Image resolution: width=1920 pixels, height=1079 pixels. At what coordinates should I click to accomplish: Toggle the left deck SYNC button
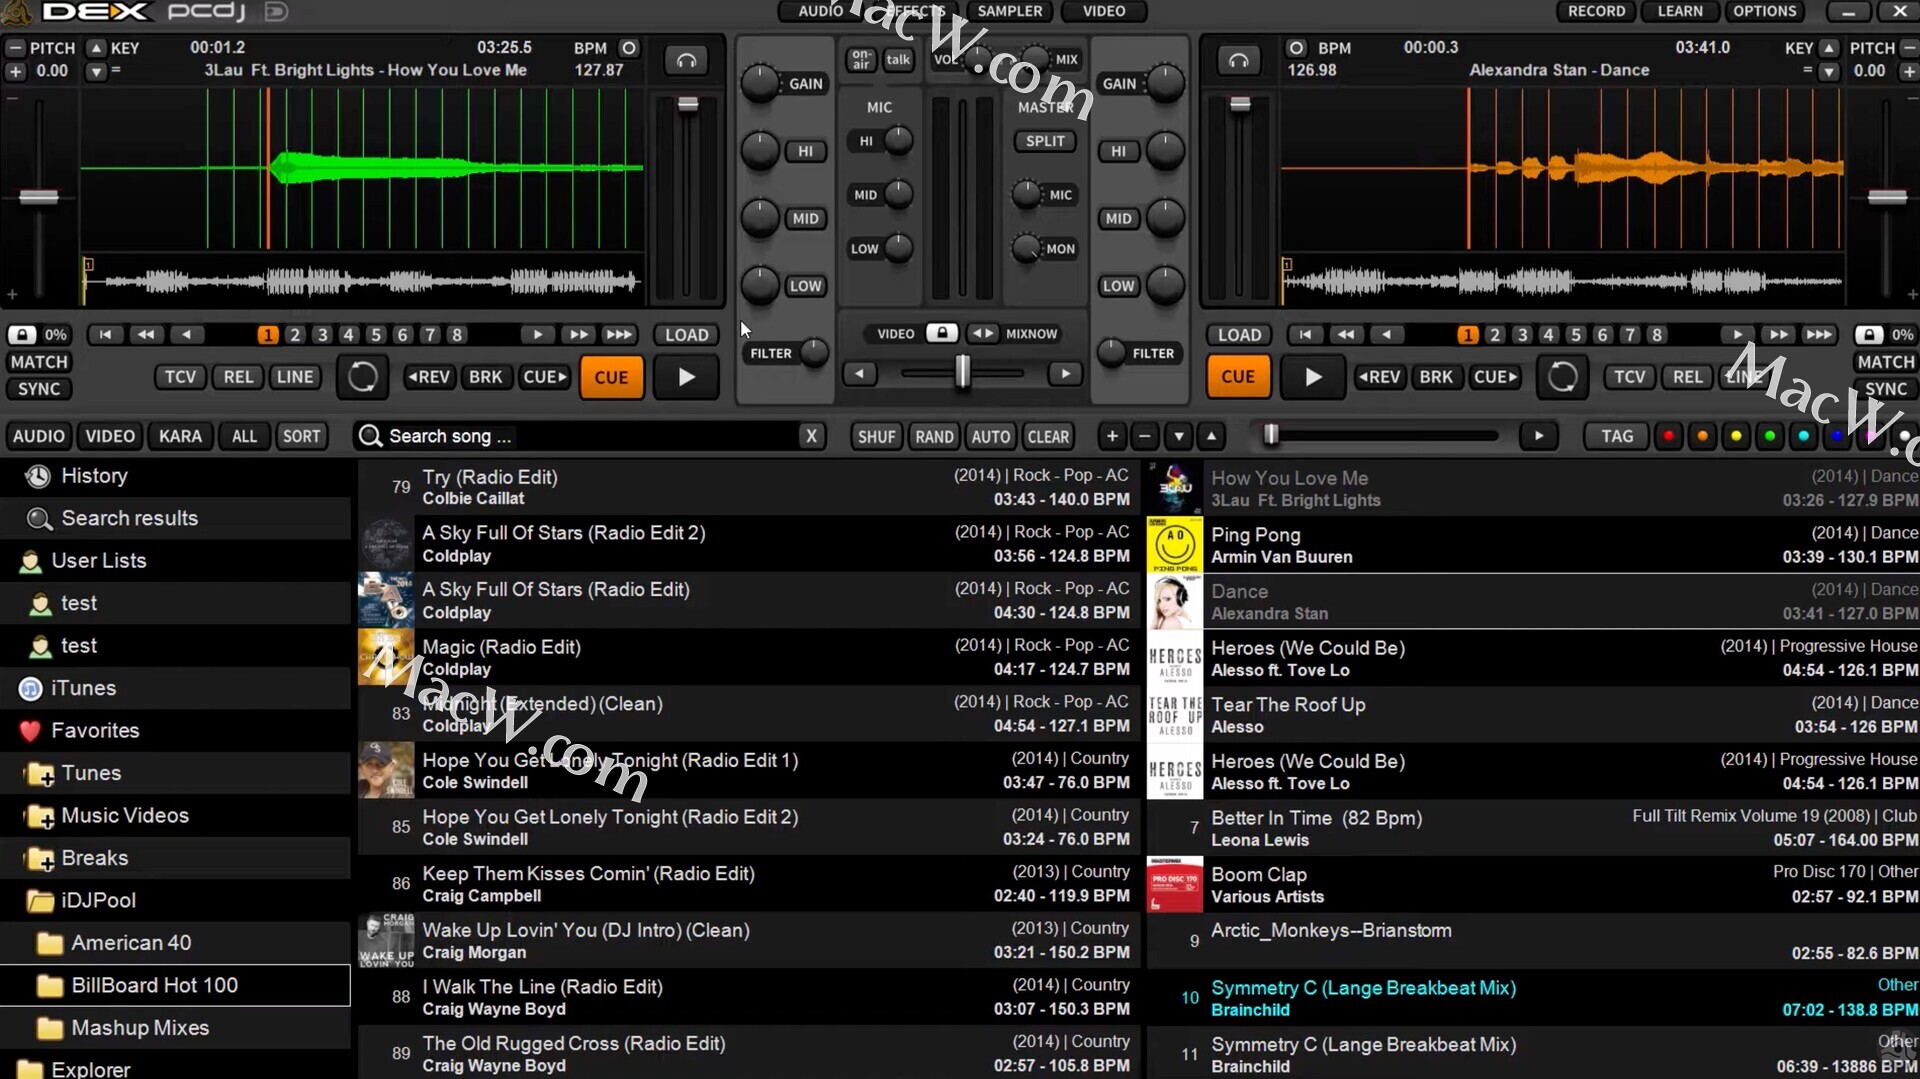[39, 389]
